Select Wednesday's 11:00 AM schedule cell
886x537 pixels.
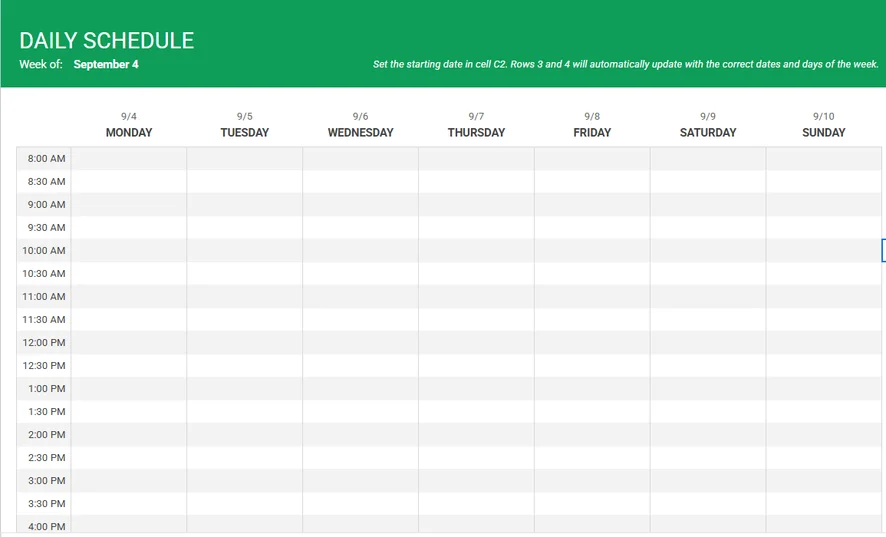pos(360,297)
